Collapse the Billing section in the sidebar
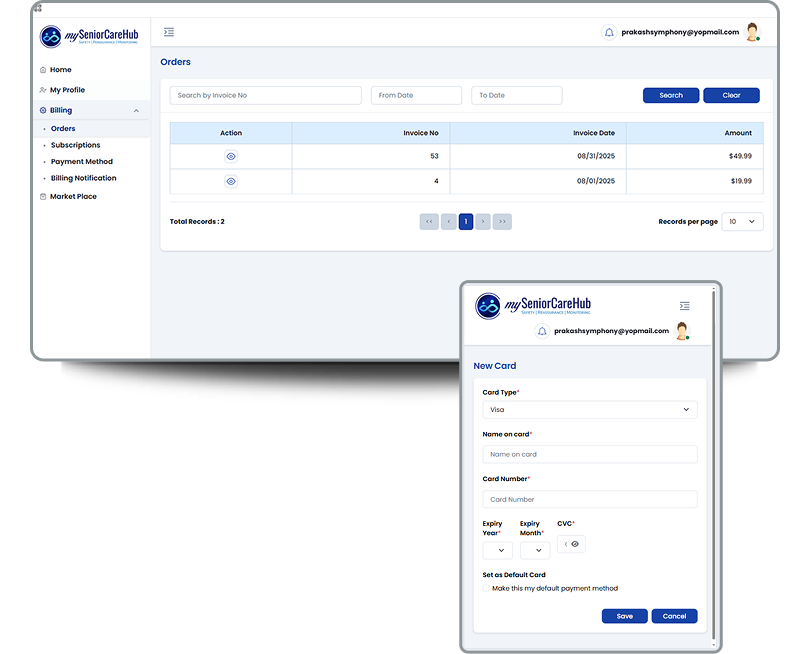810x654 pixels. tap(136, 111)
